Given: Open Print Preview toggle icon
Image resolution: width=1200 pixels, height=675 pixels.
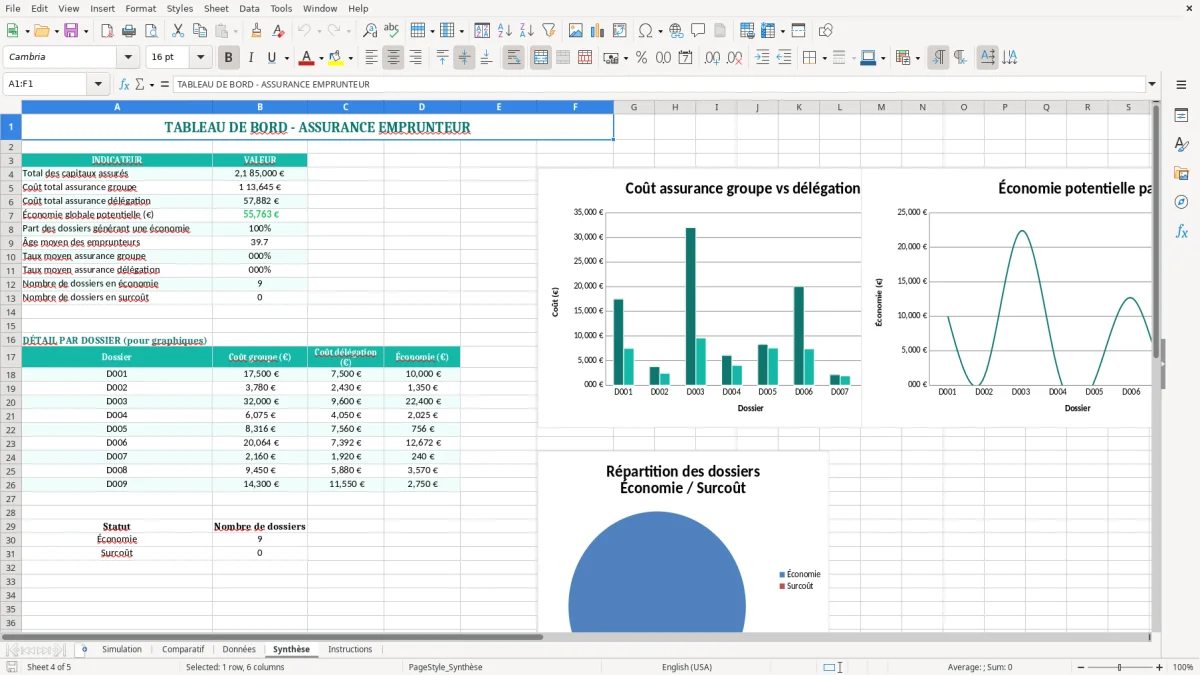Looking at the screenshot, I should [x=150, y=31].
